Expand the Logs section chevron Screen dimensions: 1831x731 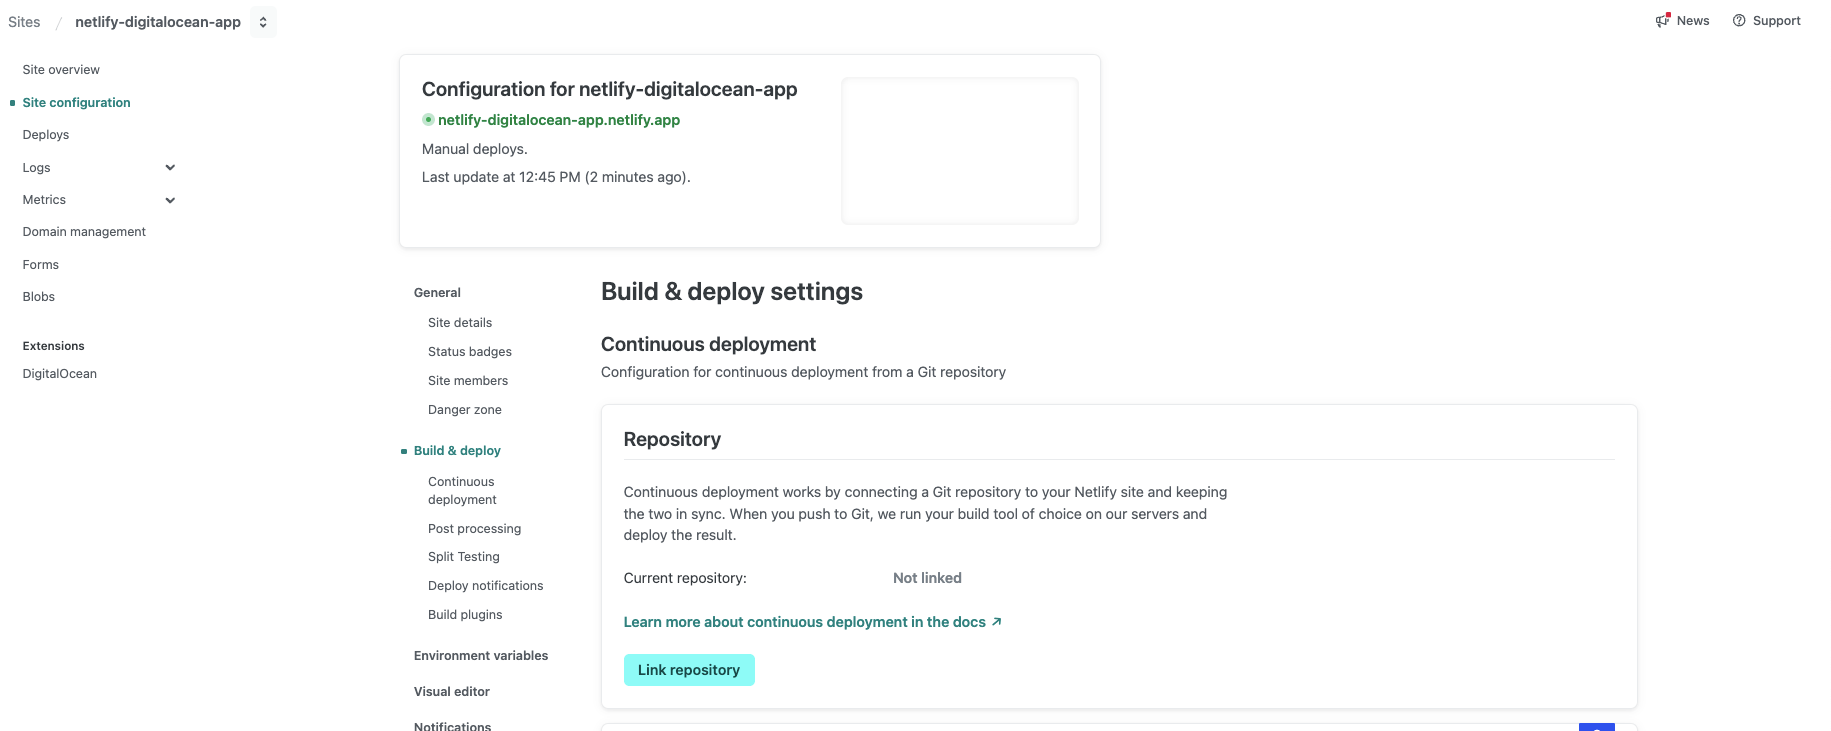coord(170,168)
